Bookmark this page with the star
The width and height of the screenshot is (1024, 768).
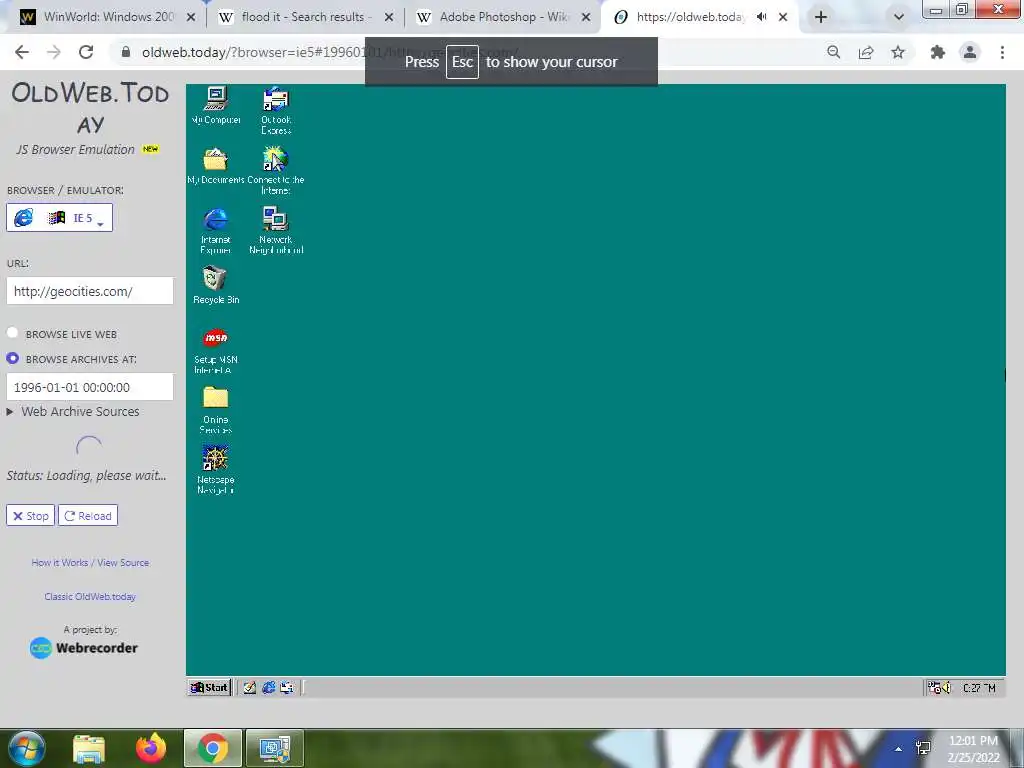coord(898,52)
